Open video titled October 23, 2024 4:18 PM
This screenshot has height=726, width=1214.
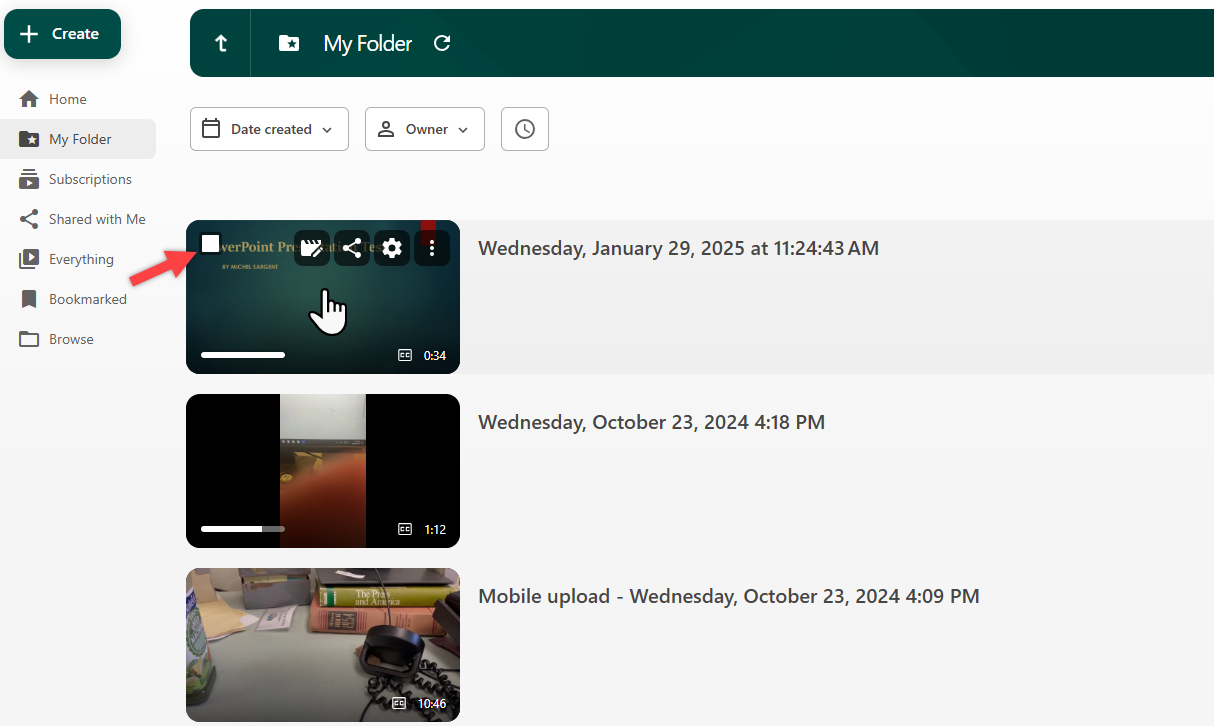[x=651, y=422]
